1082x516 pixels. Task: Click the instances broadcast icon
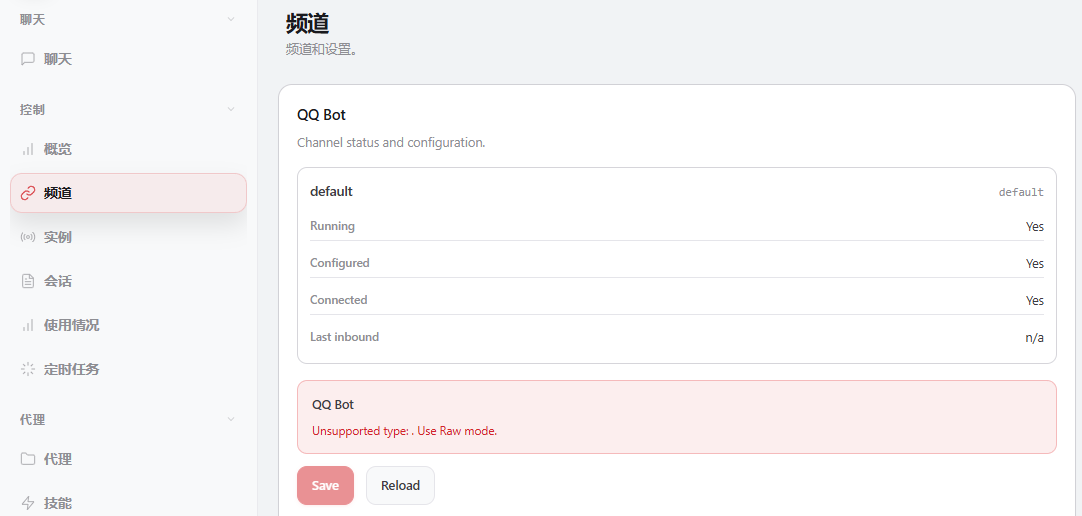click(x=28, y=237)
